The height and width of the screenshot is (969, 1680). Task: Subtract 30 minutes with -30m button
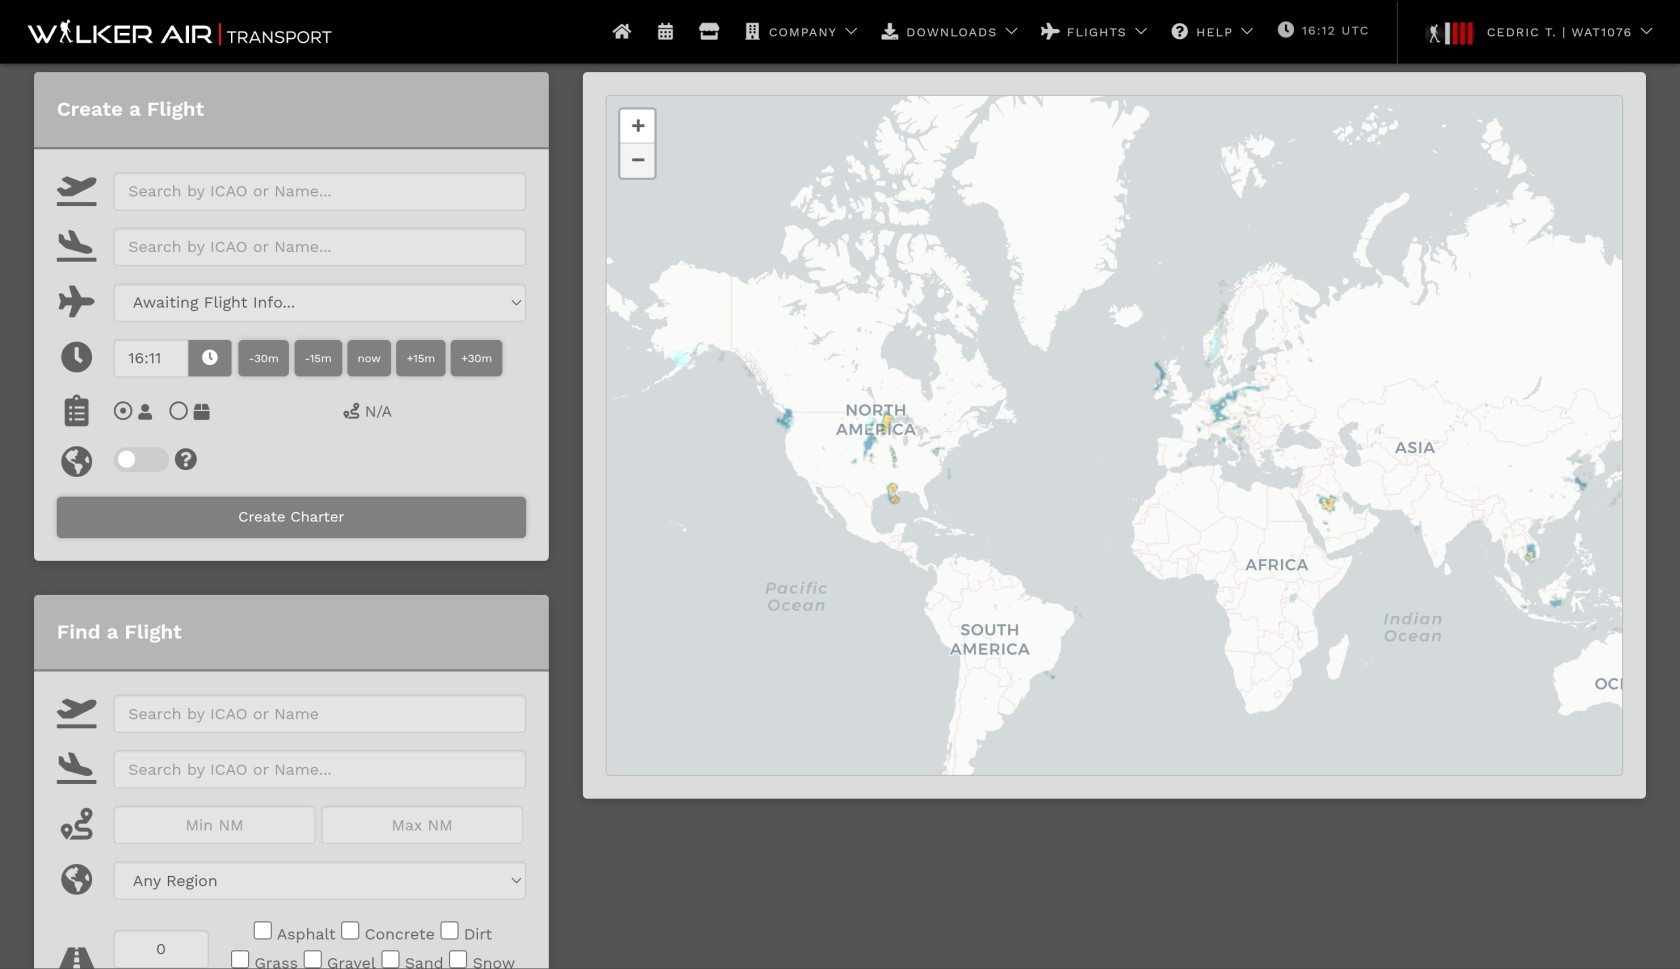pos(264,358)
